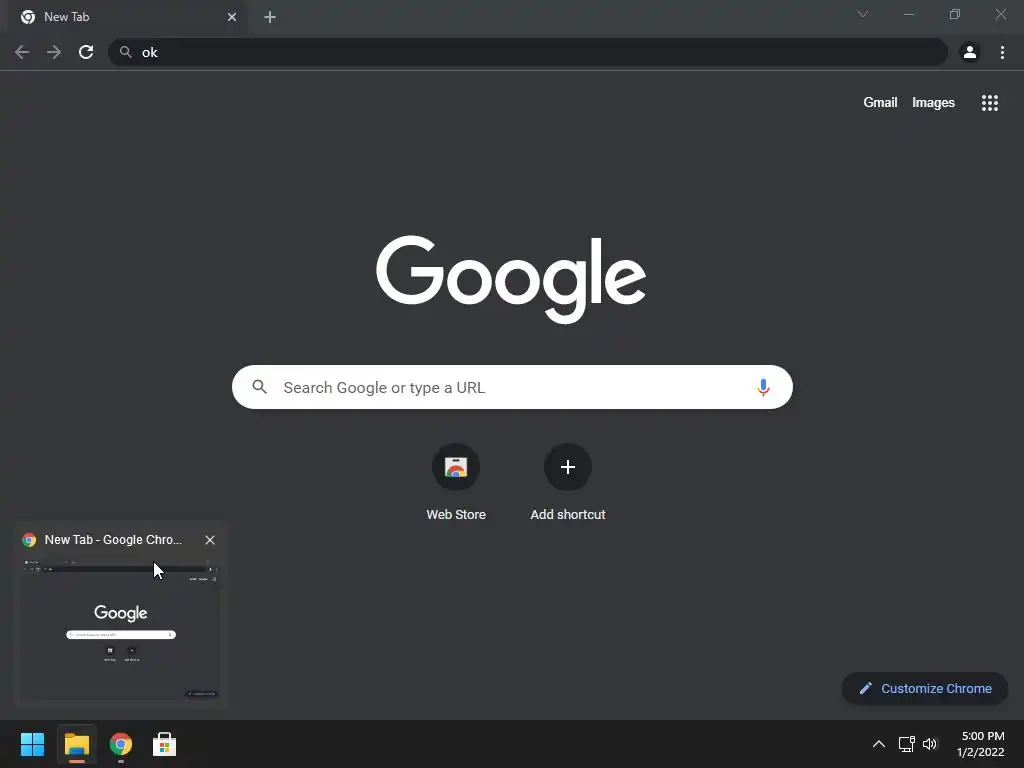The image size is (1024, 768).
Task: Click the Customize Chrome button
Action: tap(925, 688)
